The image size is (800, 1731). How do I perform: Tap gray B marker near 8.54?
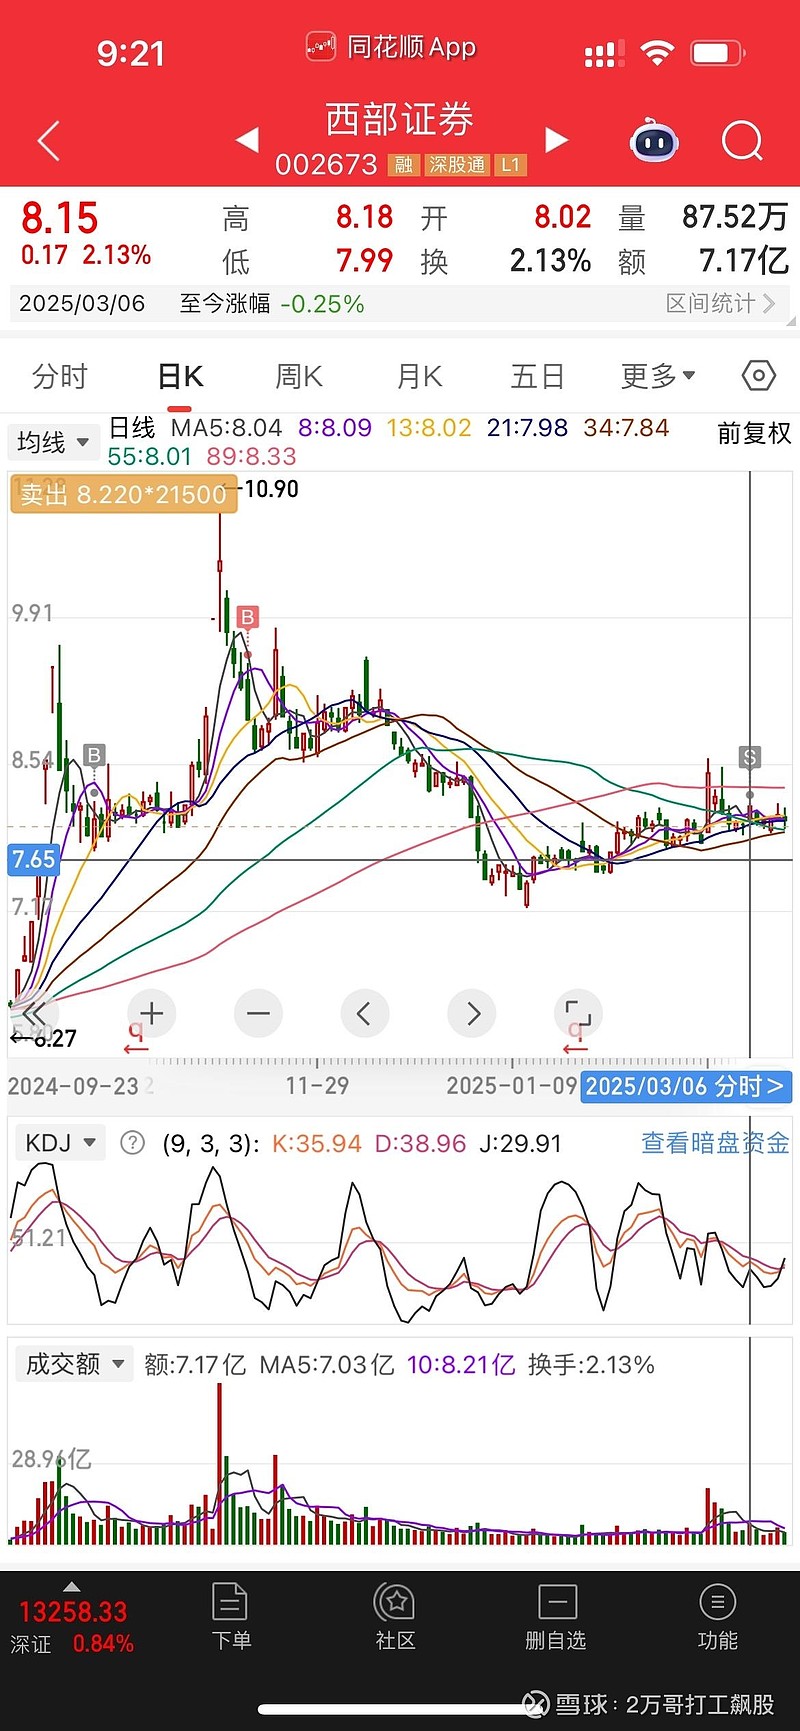tap(94, 756)
